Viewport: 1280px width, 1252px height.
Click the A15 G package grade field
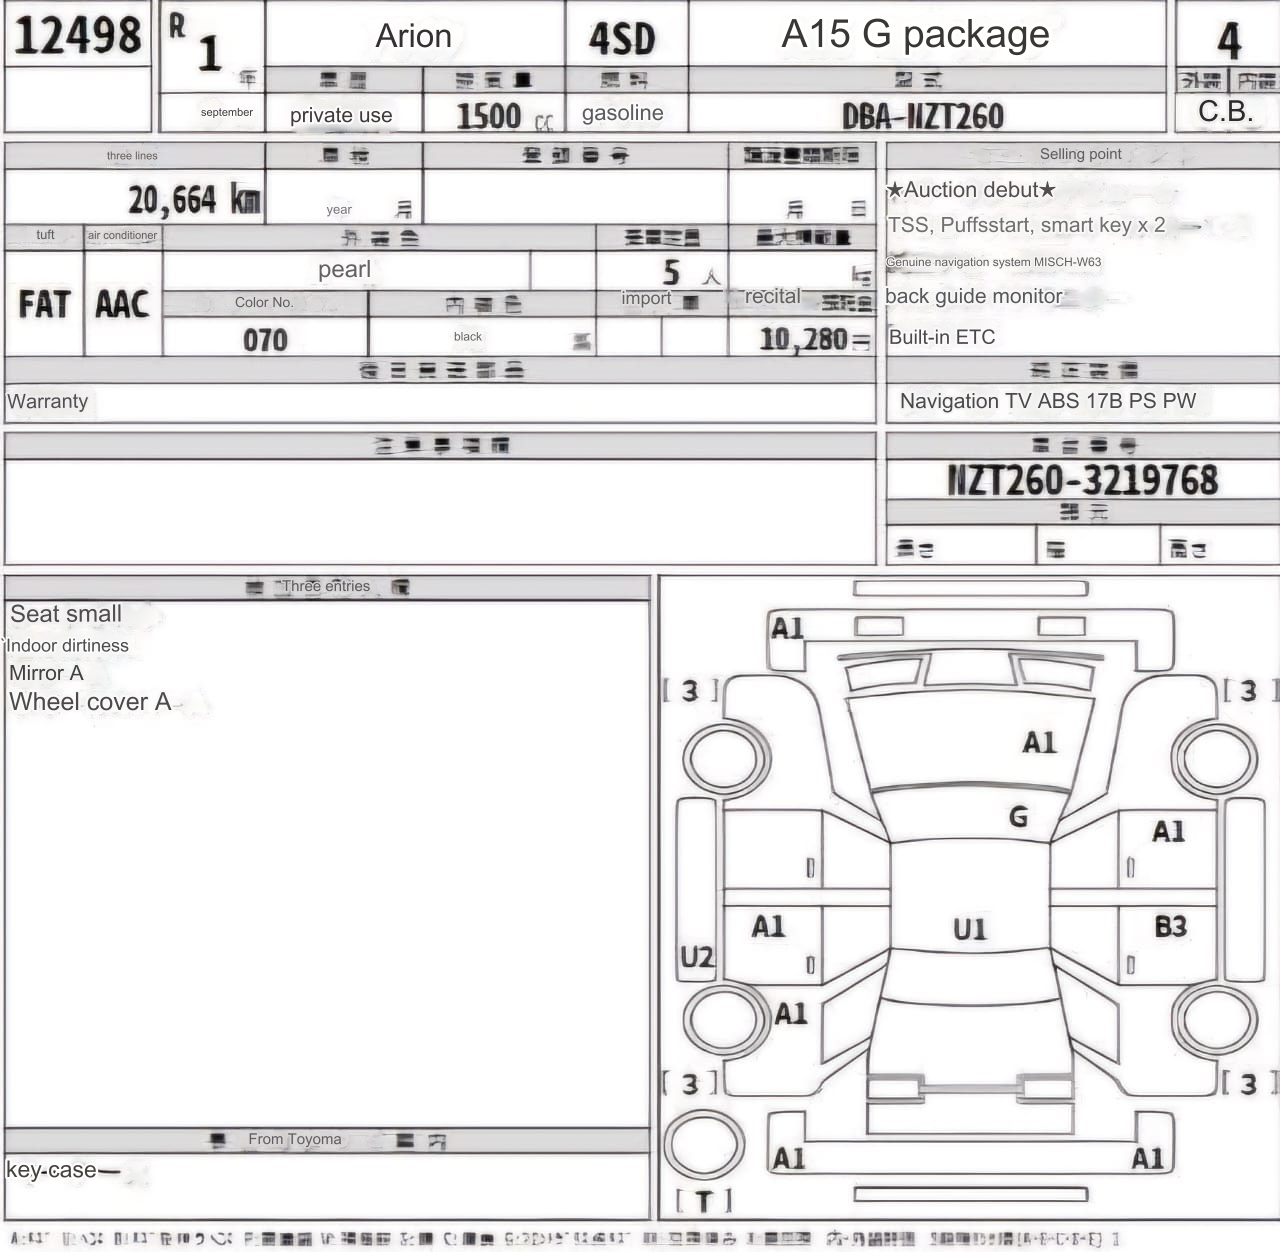tap(915, 35)
